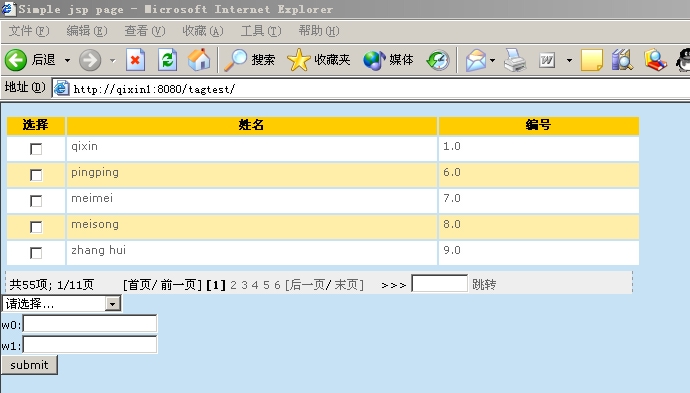Viewport: 690px width, 393px height.
Task: Click the Stop loading red X icon
Action: [135, 60]
